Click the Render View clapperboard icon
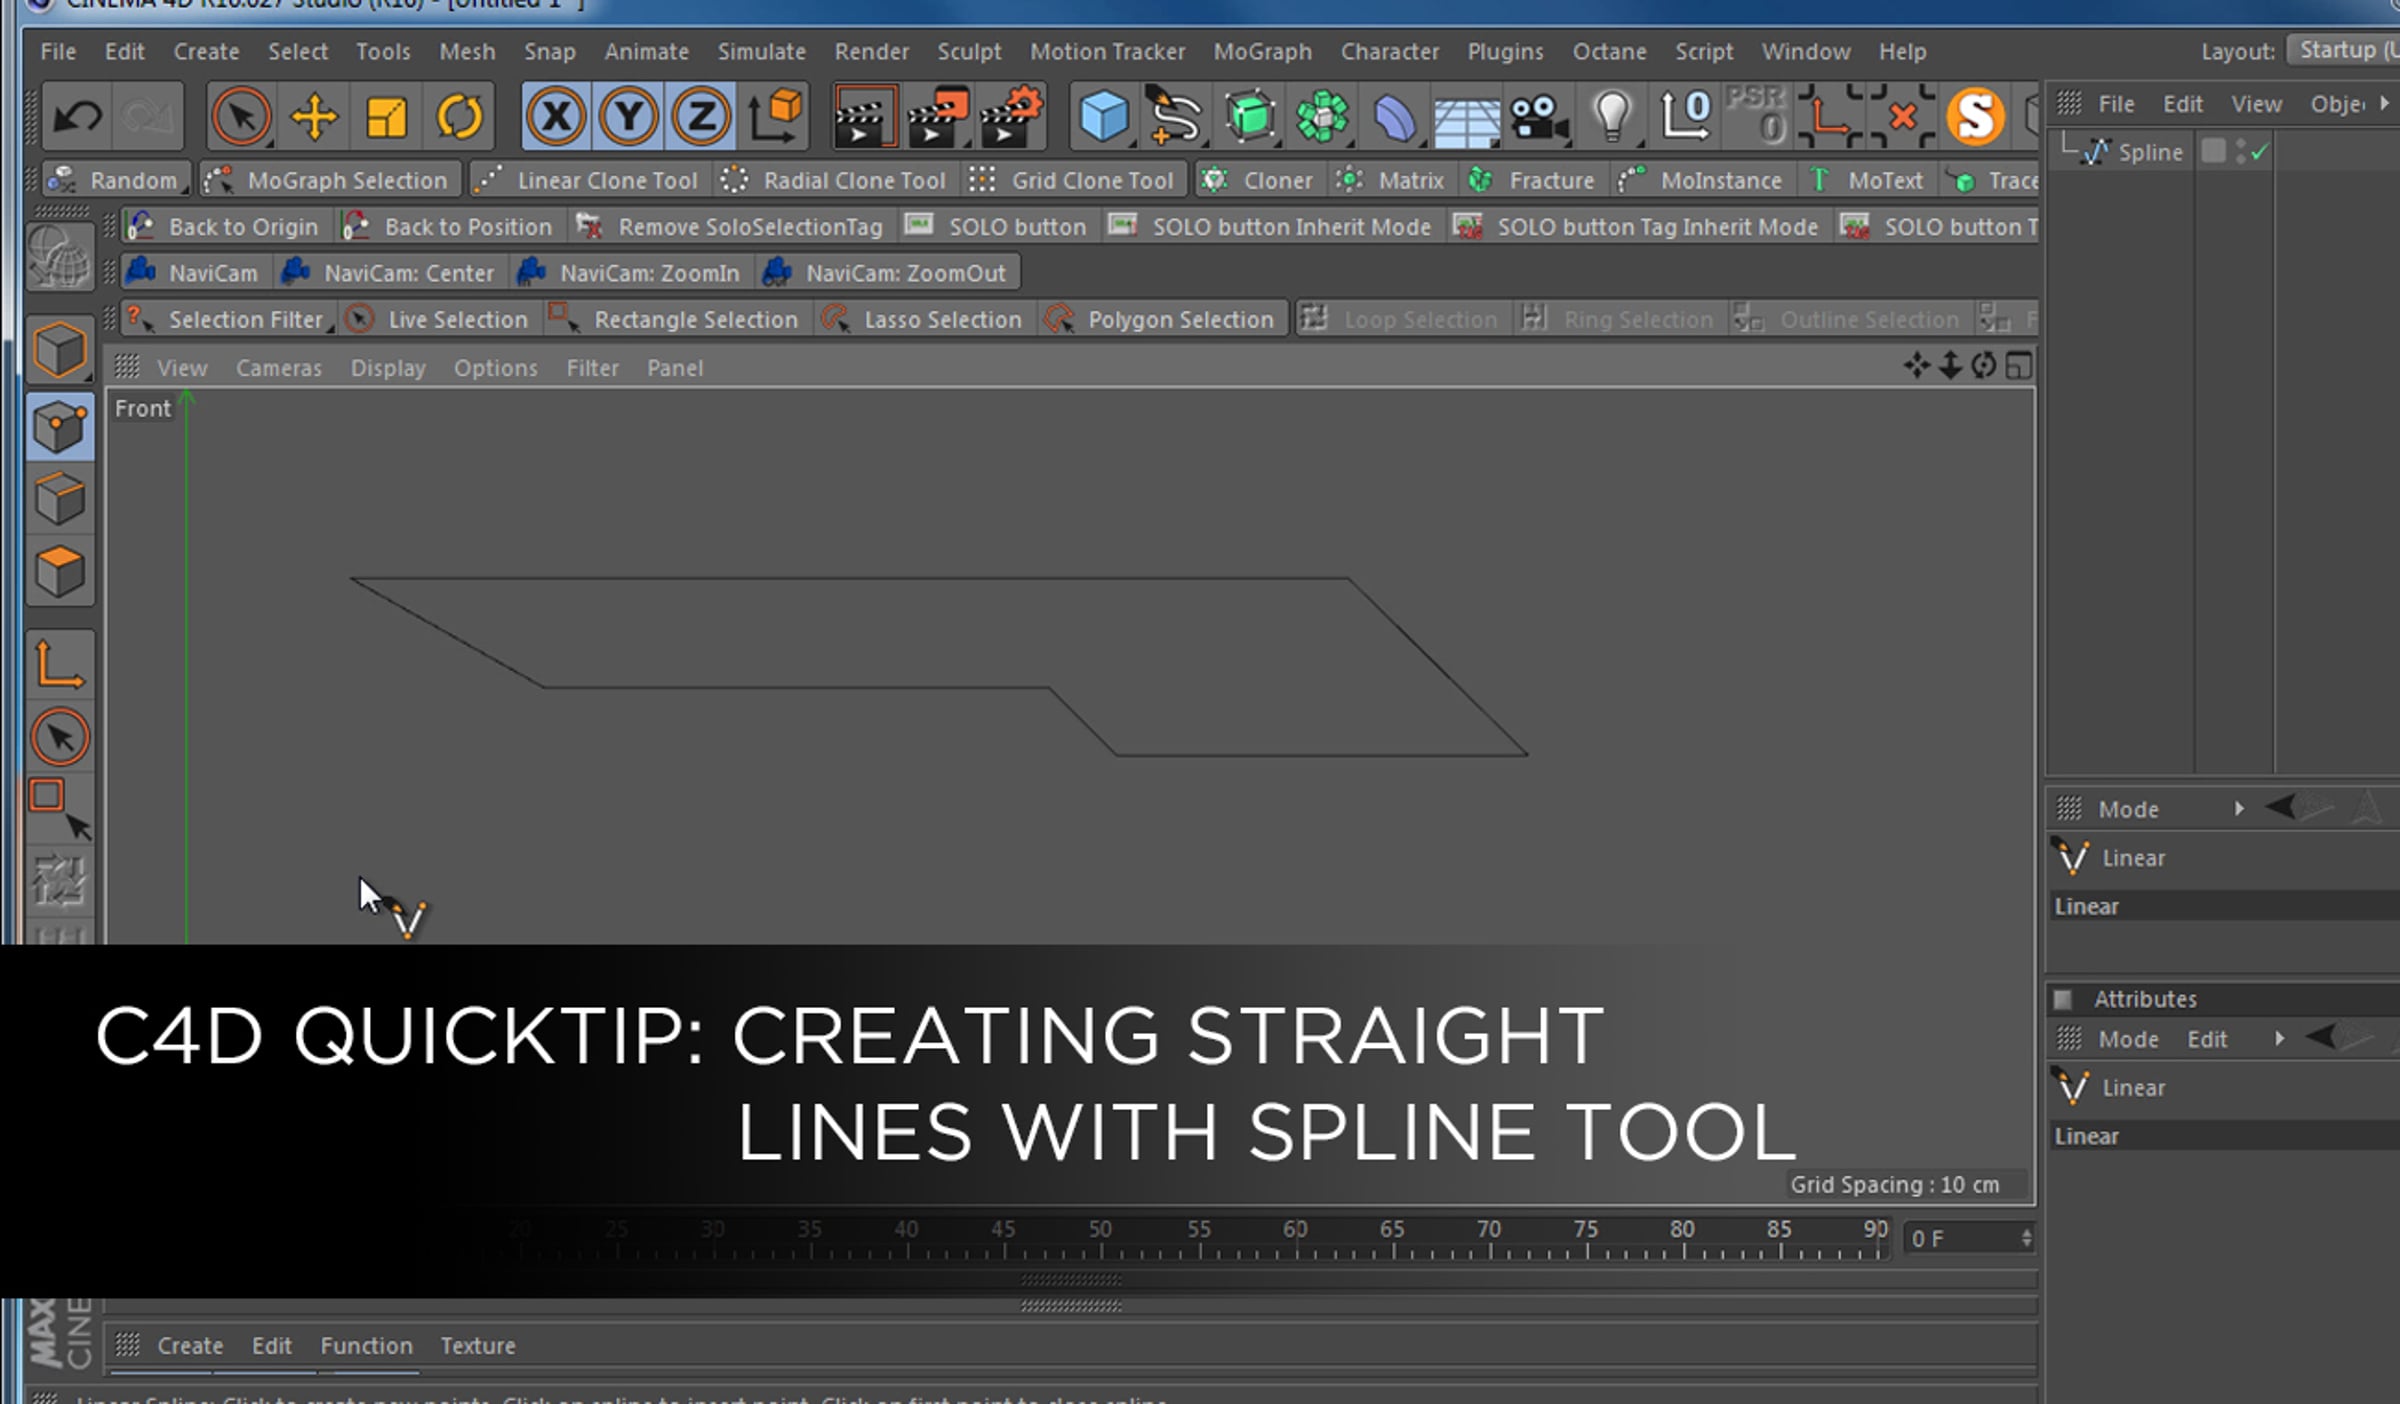The height and width of the screenshot is (1404, 2400). (x=864, y=117)
